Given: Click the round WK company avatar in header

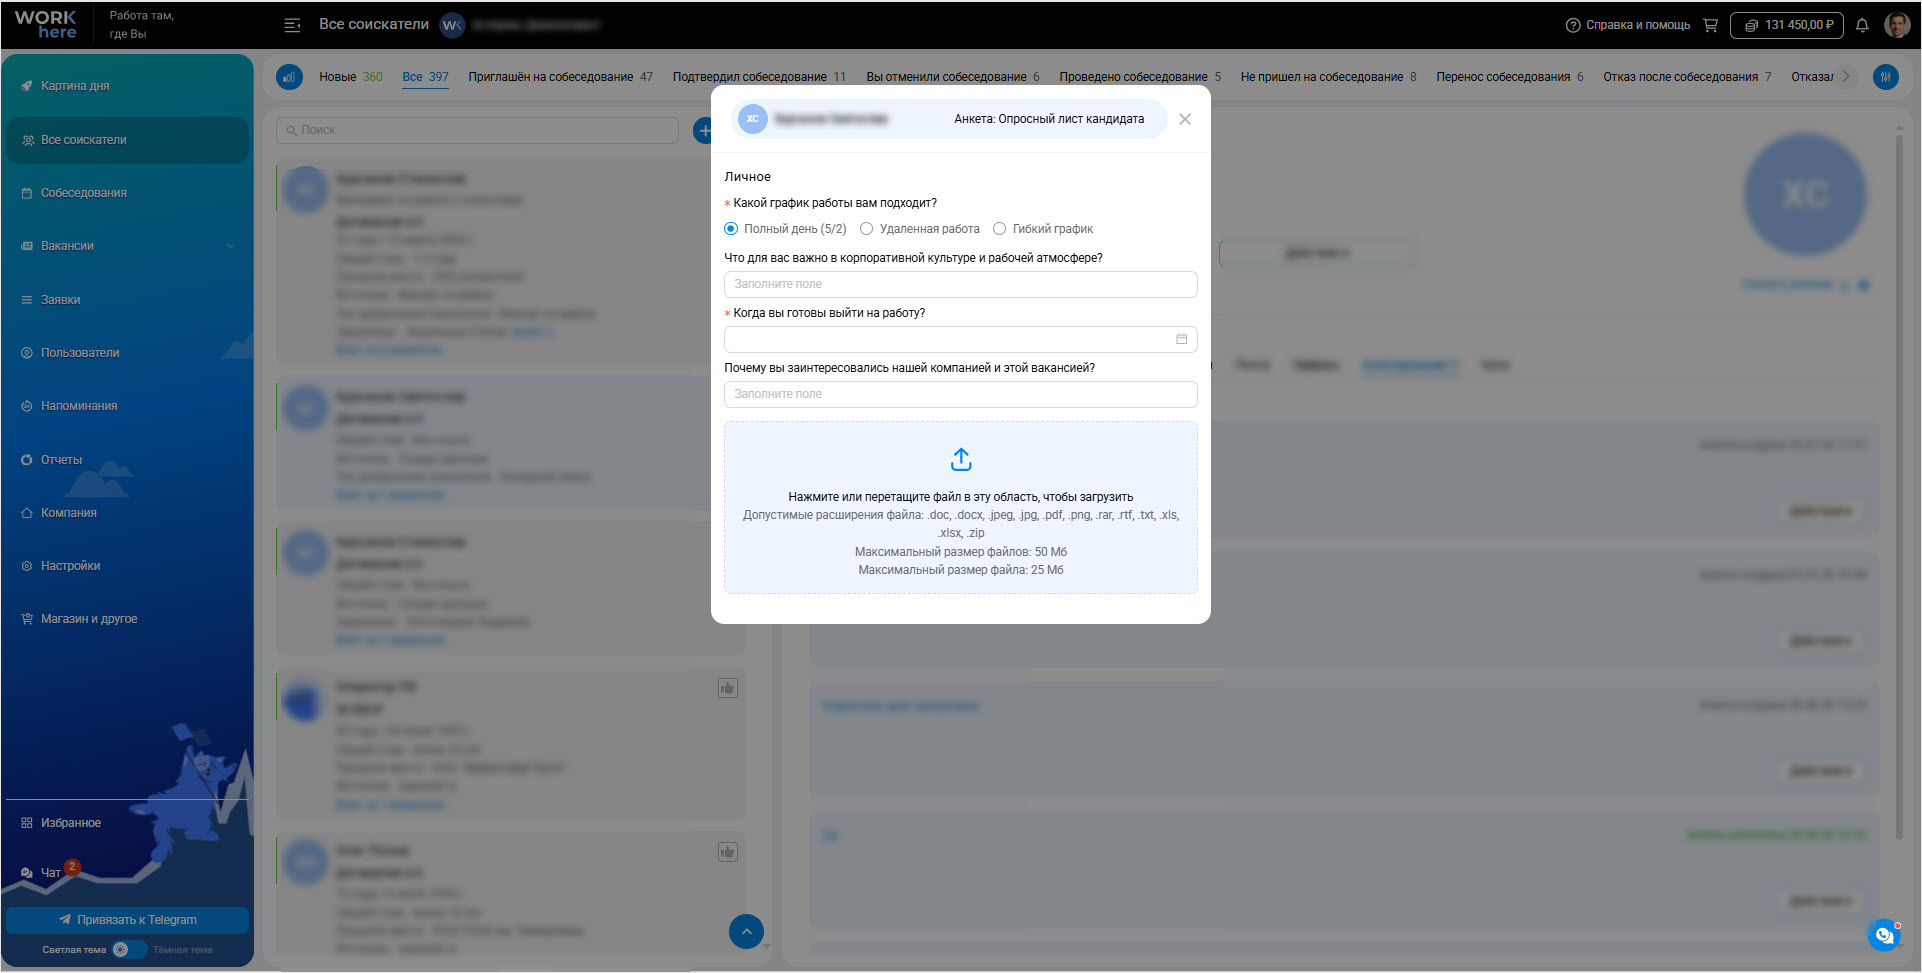Looking at the screenshot, I should (452, 25).
